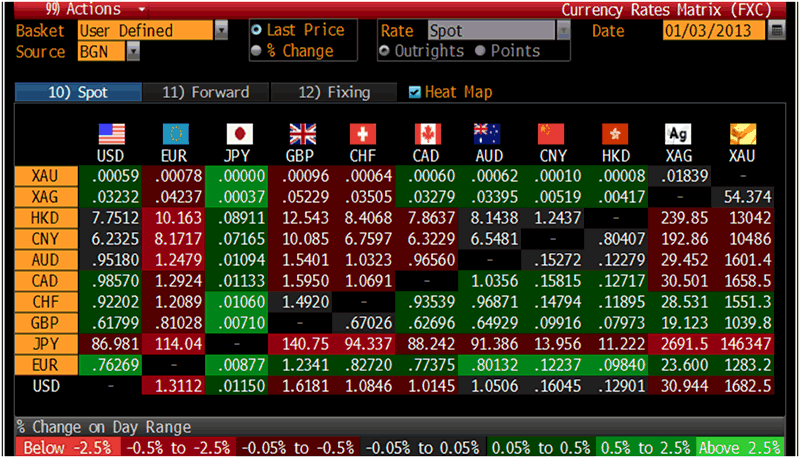Screen dimensions: 800x457
Task: Open the calendar date picker icon
Action: pos(777,30)
